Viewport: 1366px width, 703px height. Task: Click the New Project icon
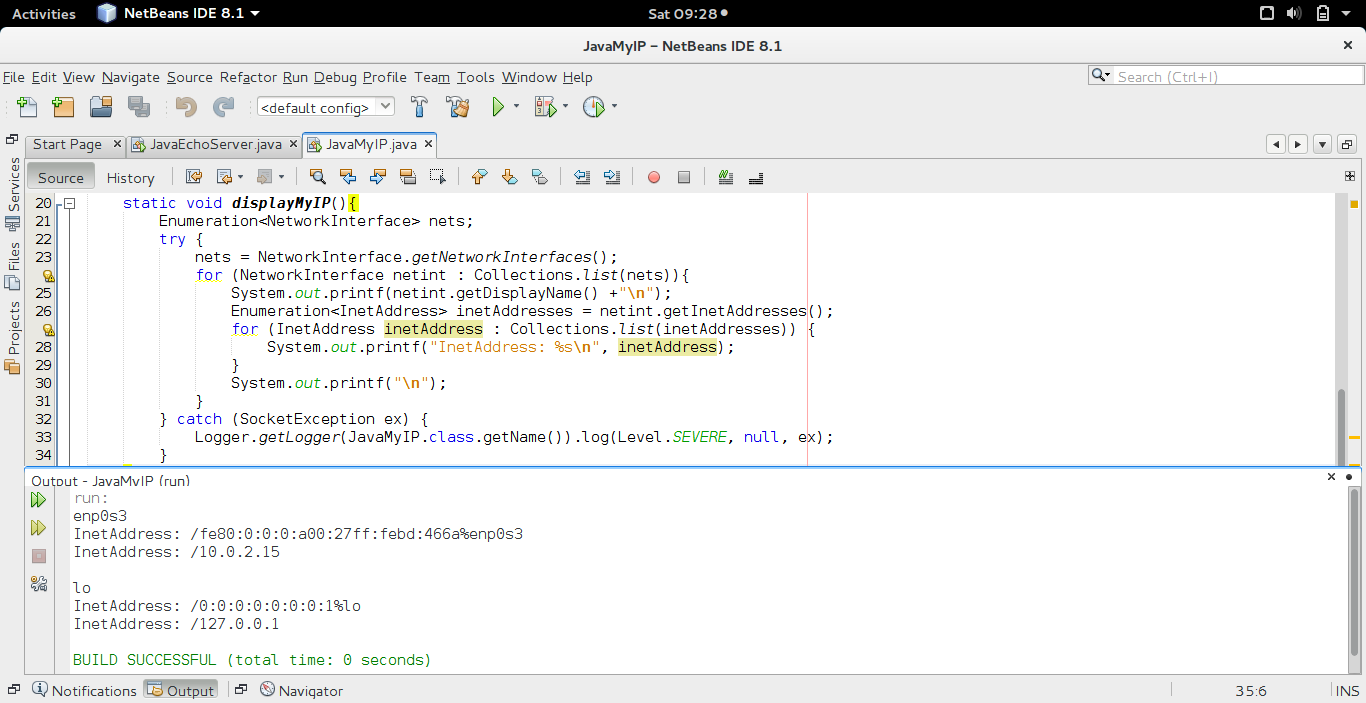click(63, 106)
